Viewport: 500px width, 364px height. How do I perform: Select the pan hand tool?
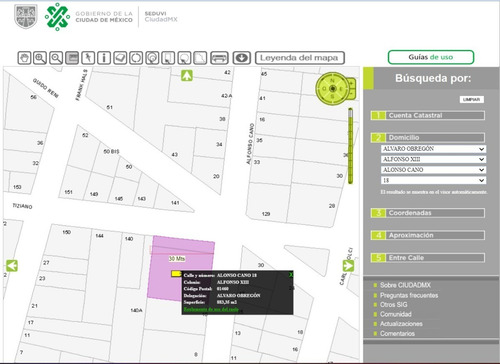pos(24,58)
